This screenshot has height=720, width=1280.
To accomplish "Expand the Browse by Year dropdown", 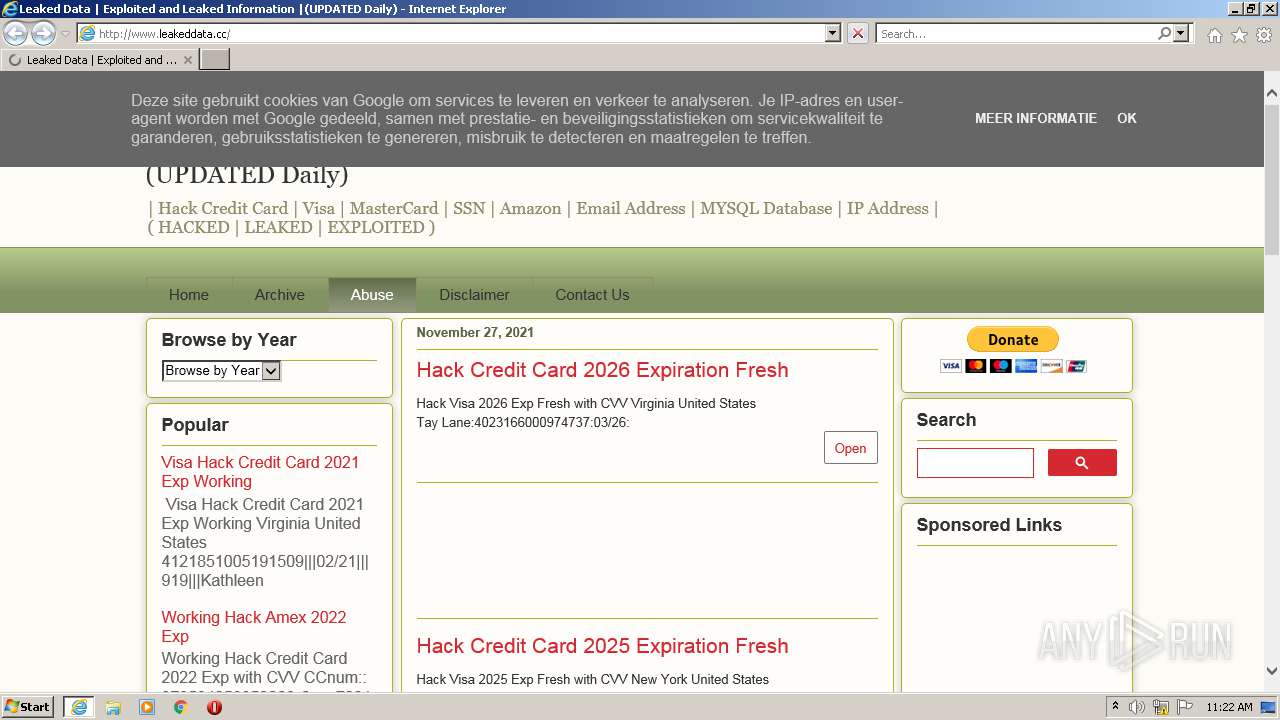I will 221,371.
